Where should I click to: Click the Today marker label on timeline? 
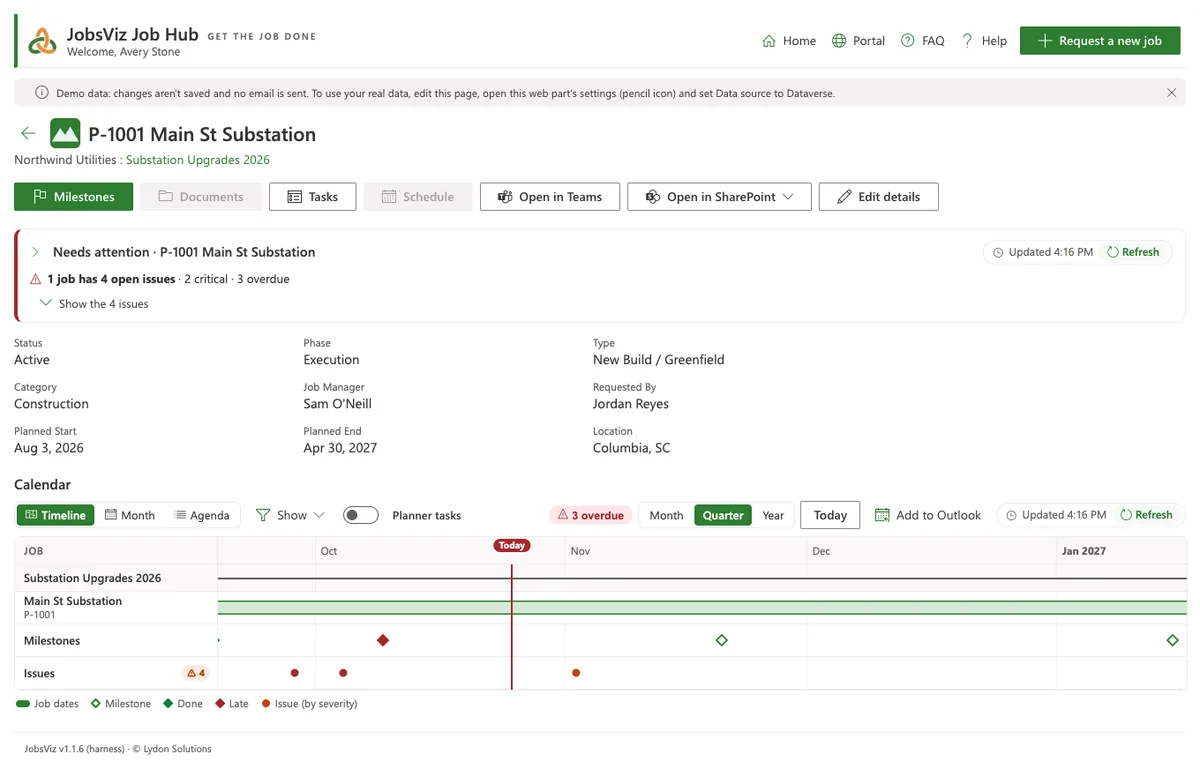512,545
